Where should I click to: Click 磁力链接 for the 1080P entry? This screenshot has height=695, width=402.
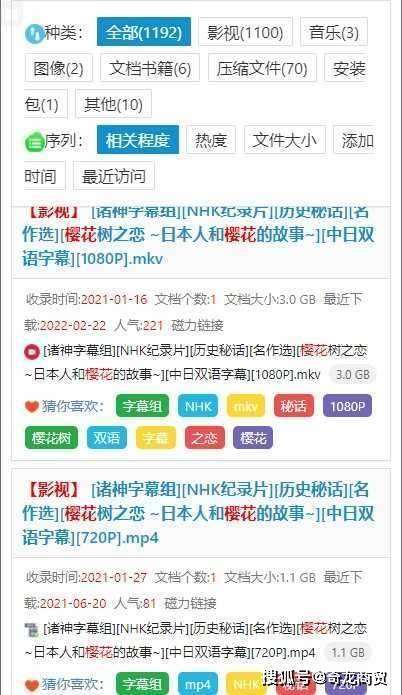[x=198, y=326]
